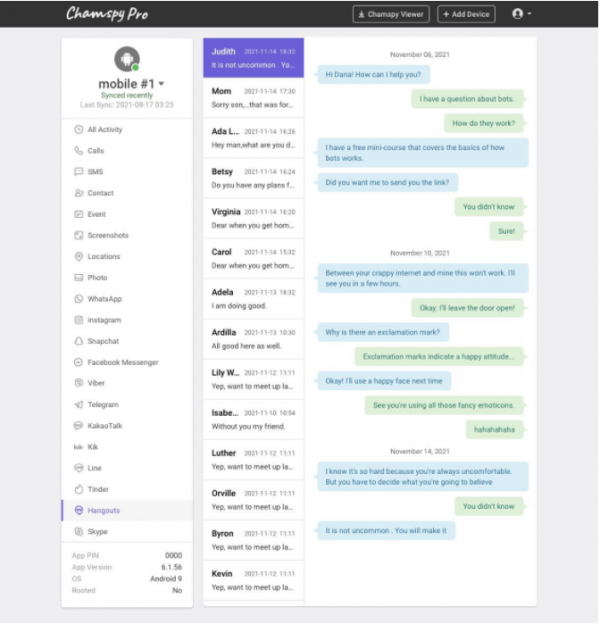The image size is (600, 624).
Task: Open the Ada L... conversation
Action: [253, 138]
